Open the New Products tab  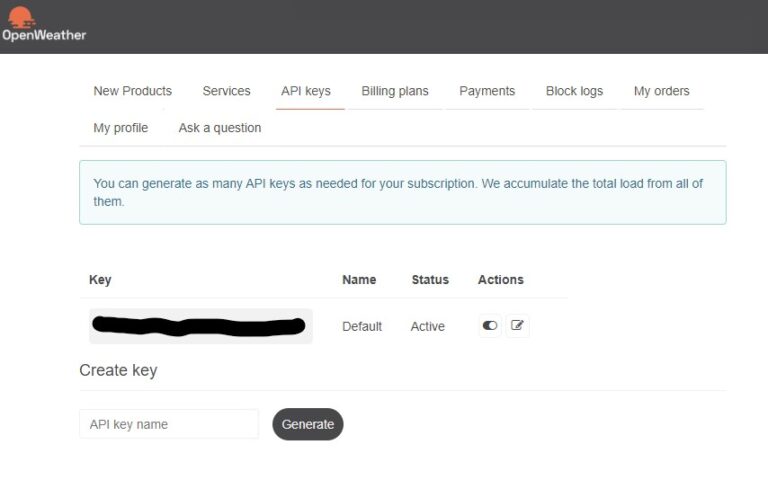coord(132,91)
